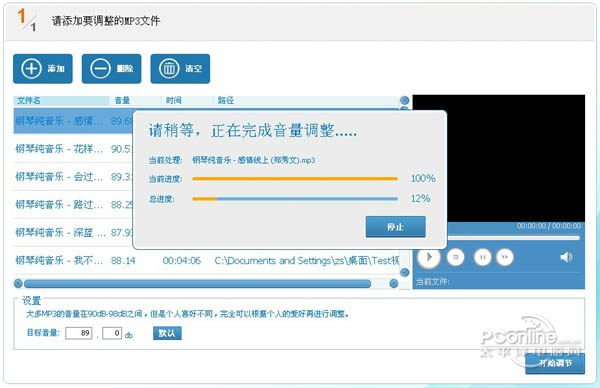The image size is (600, 388).
Task: Click the player stop button
Action: (455, 257)
